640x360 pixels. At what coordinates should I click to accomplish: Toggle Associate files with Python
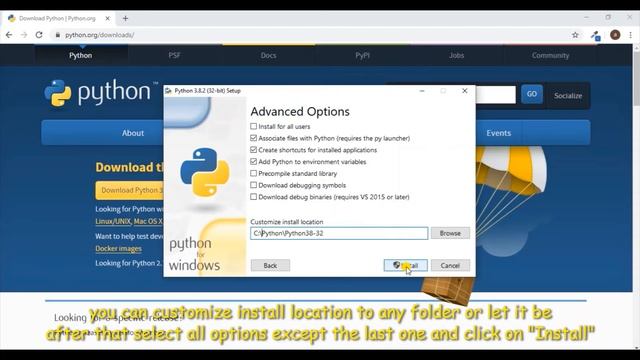pyautogui.click(x=253, y=138)
